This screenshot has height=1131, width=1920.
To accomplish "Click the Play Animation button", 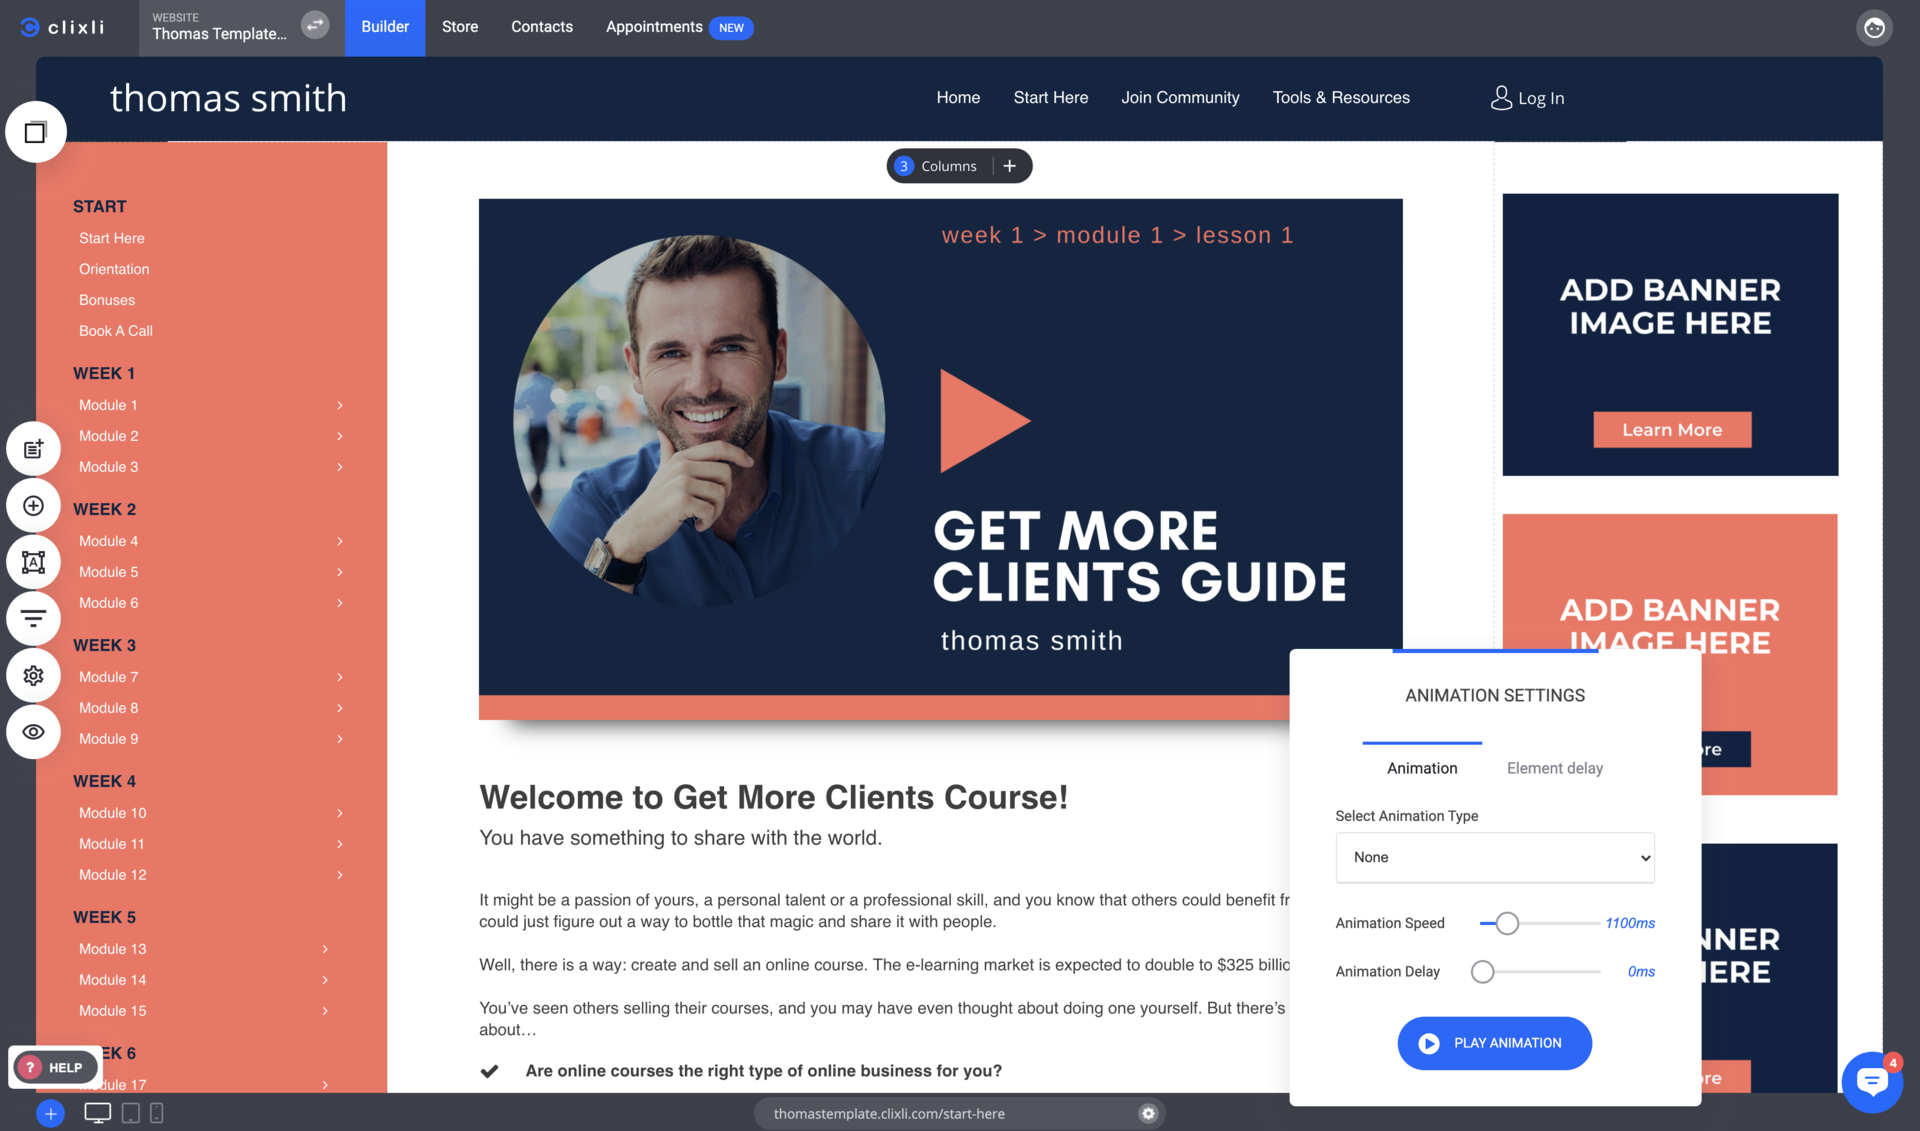I will point(1494,1043).
